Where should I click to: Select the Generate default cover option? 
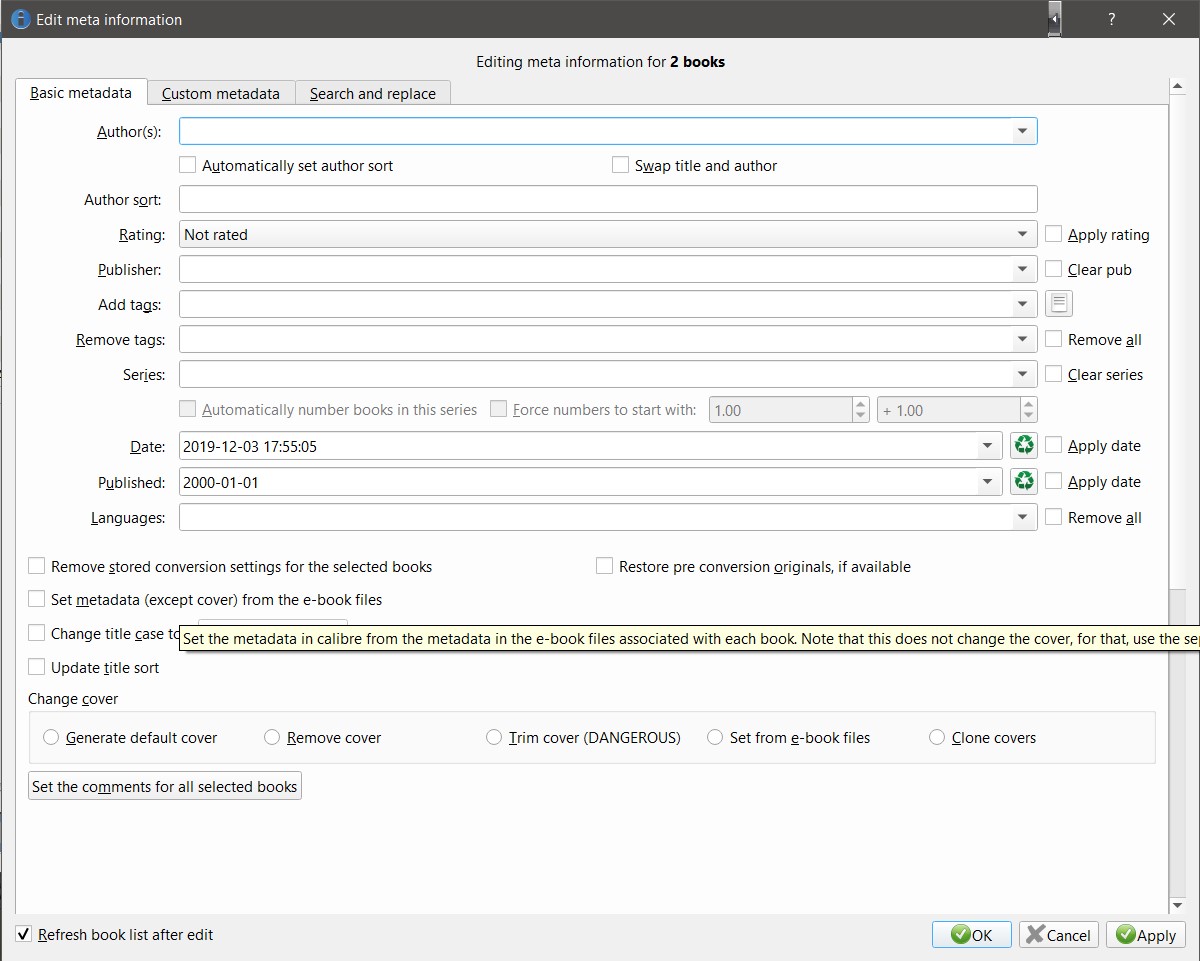click(x=52, y=737)
